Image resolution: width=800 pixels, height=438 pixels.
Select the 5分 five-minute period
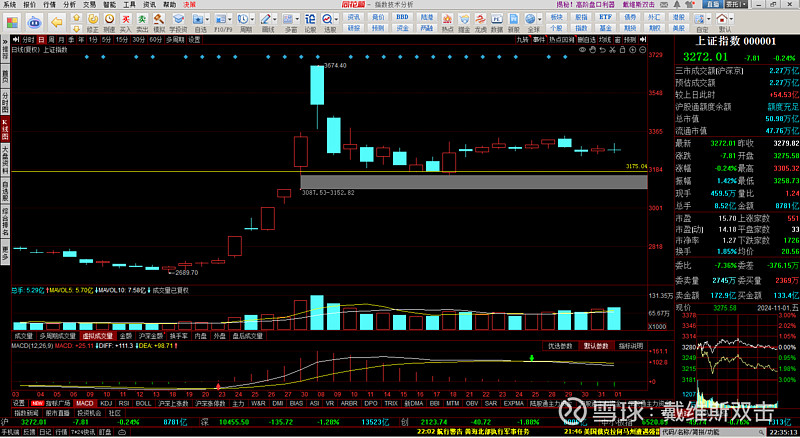coord(107,39)
